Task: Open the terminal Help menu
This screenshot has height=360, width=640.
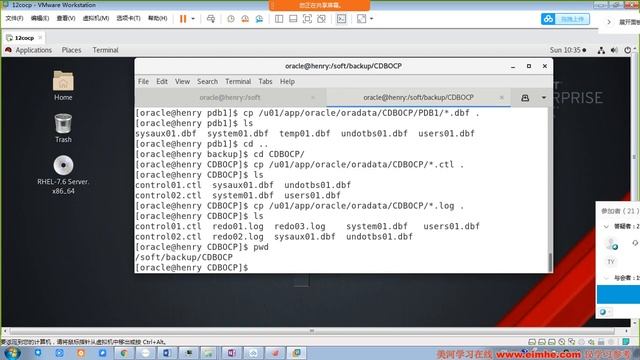Action: pos(287,82)
